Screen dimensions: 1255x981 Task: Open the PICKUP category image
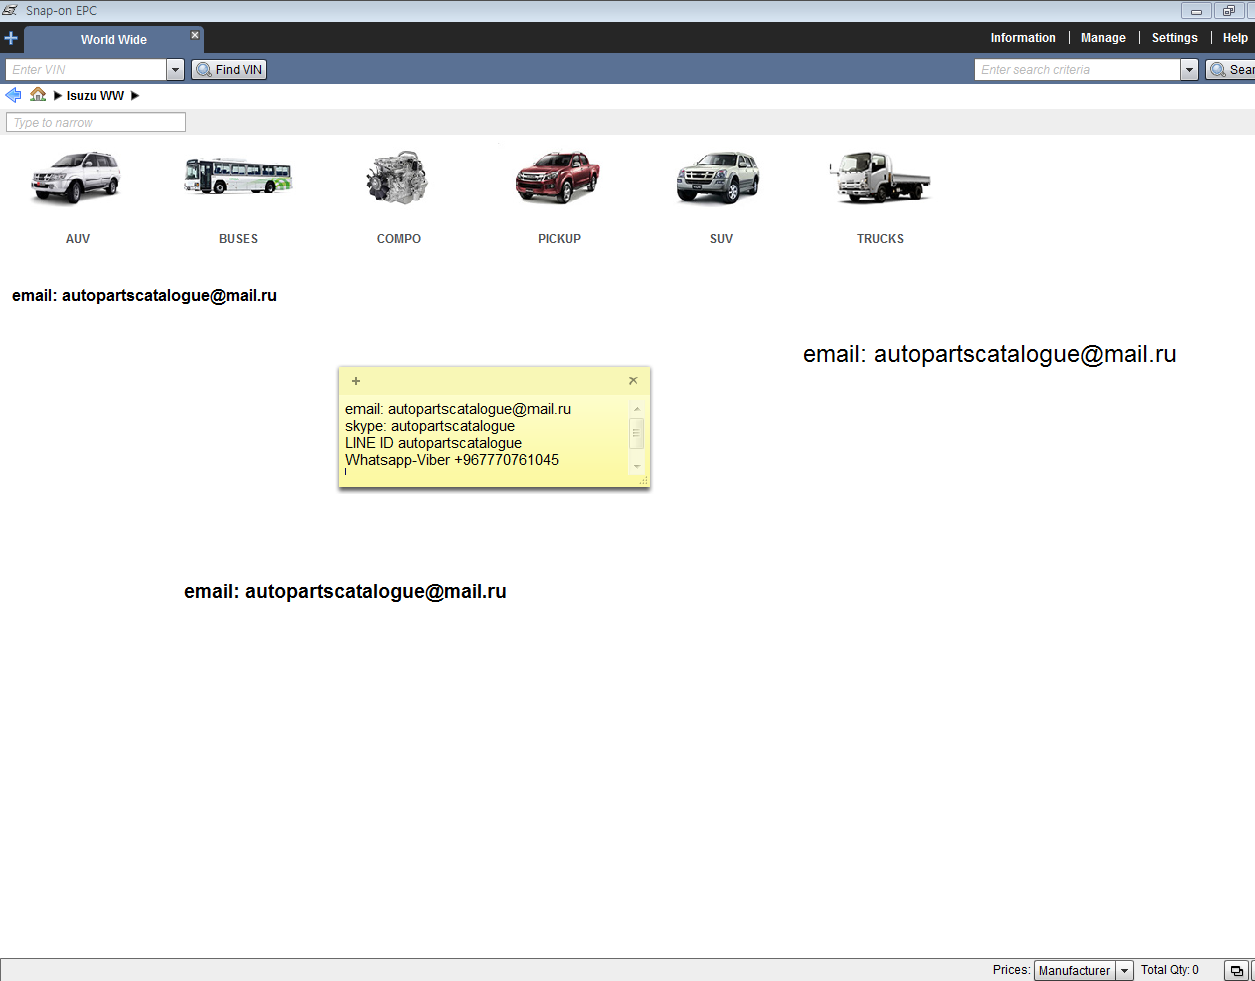click(x=558, y=178)
